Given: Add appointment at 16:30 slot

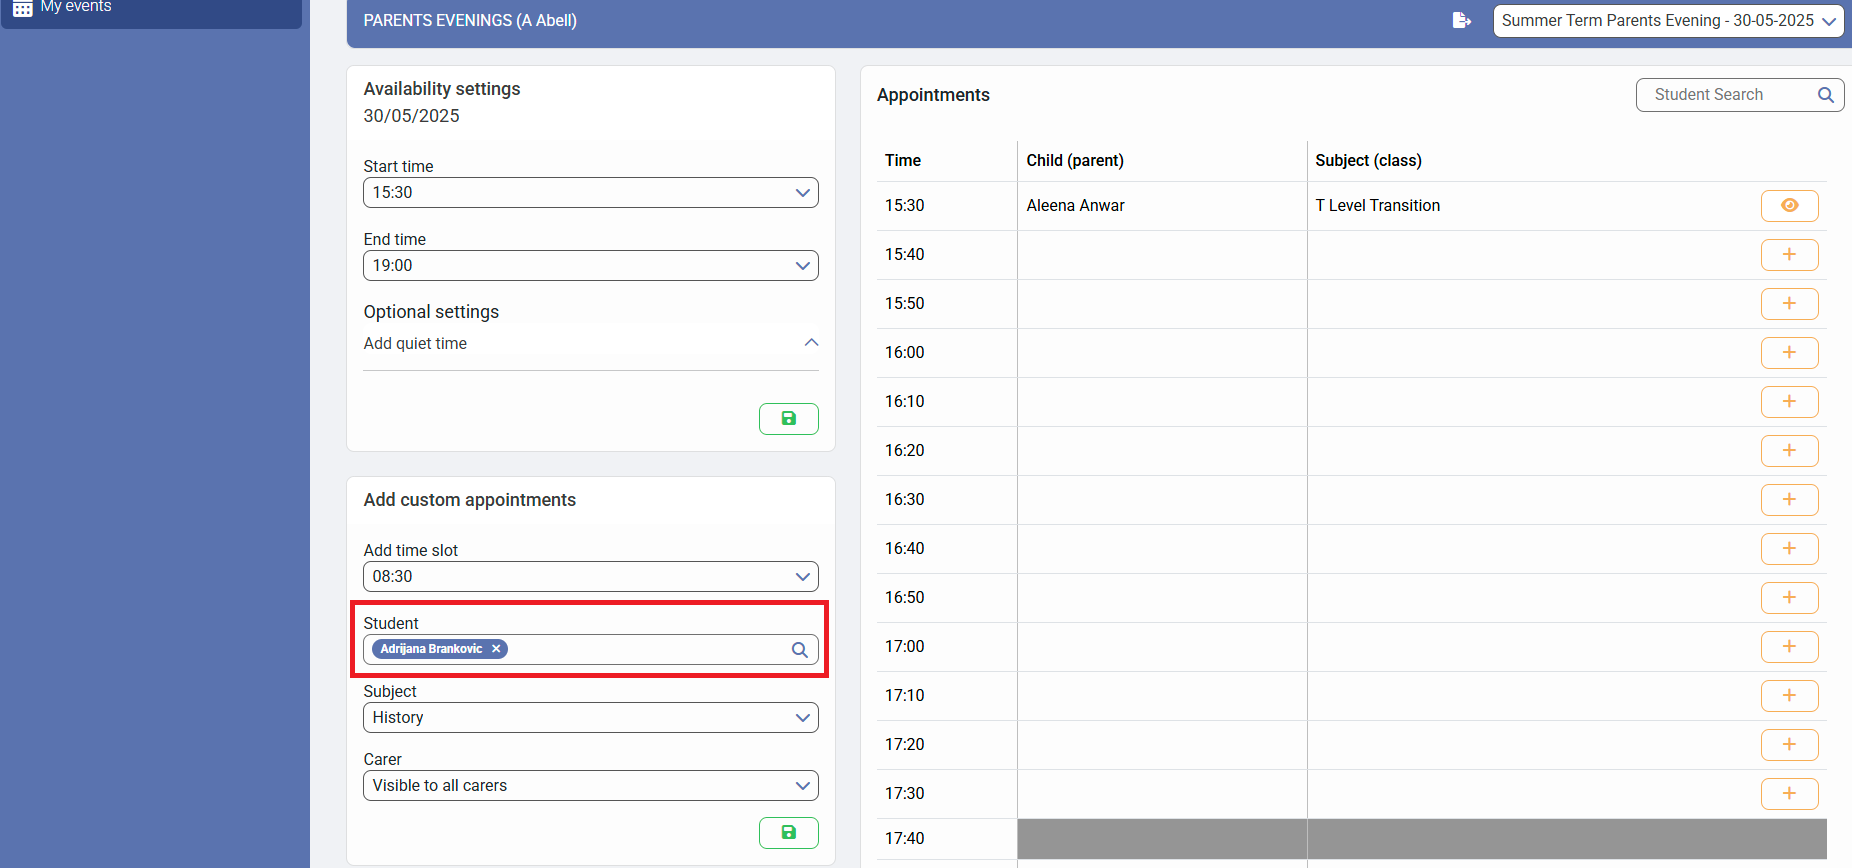Looking at the screenshot, I should tap(1789, 500).
